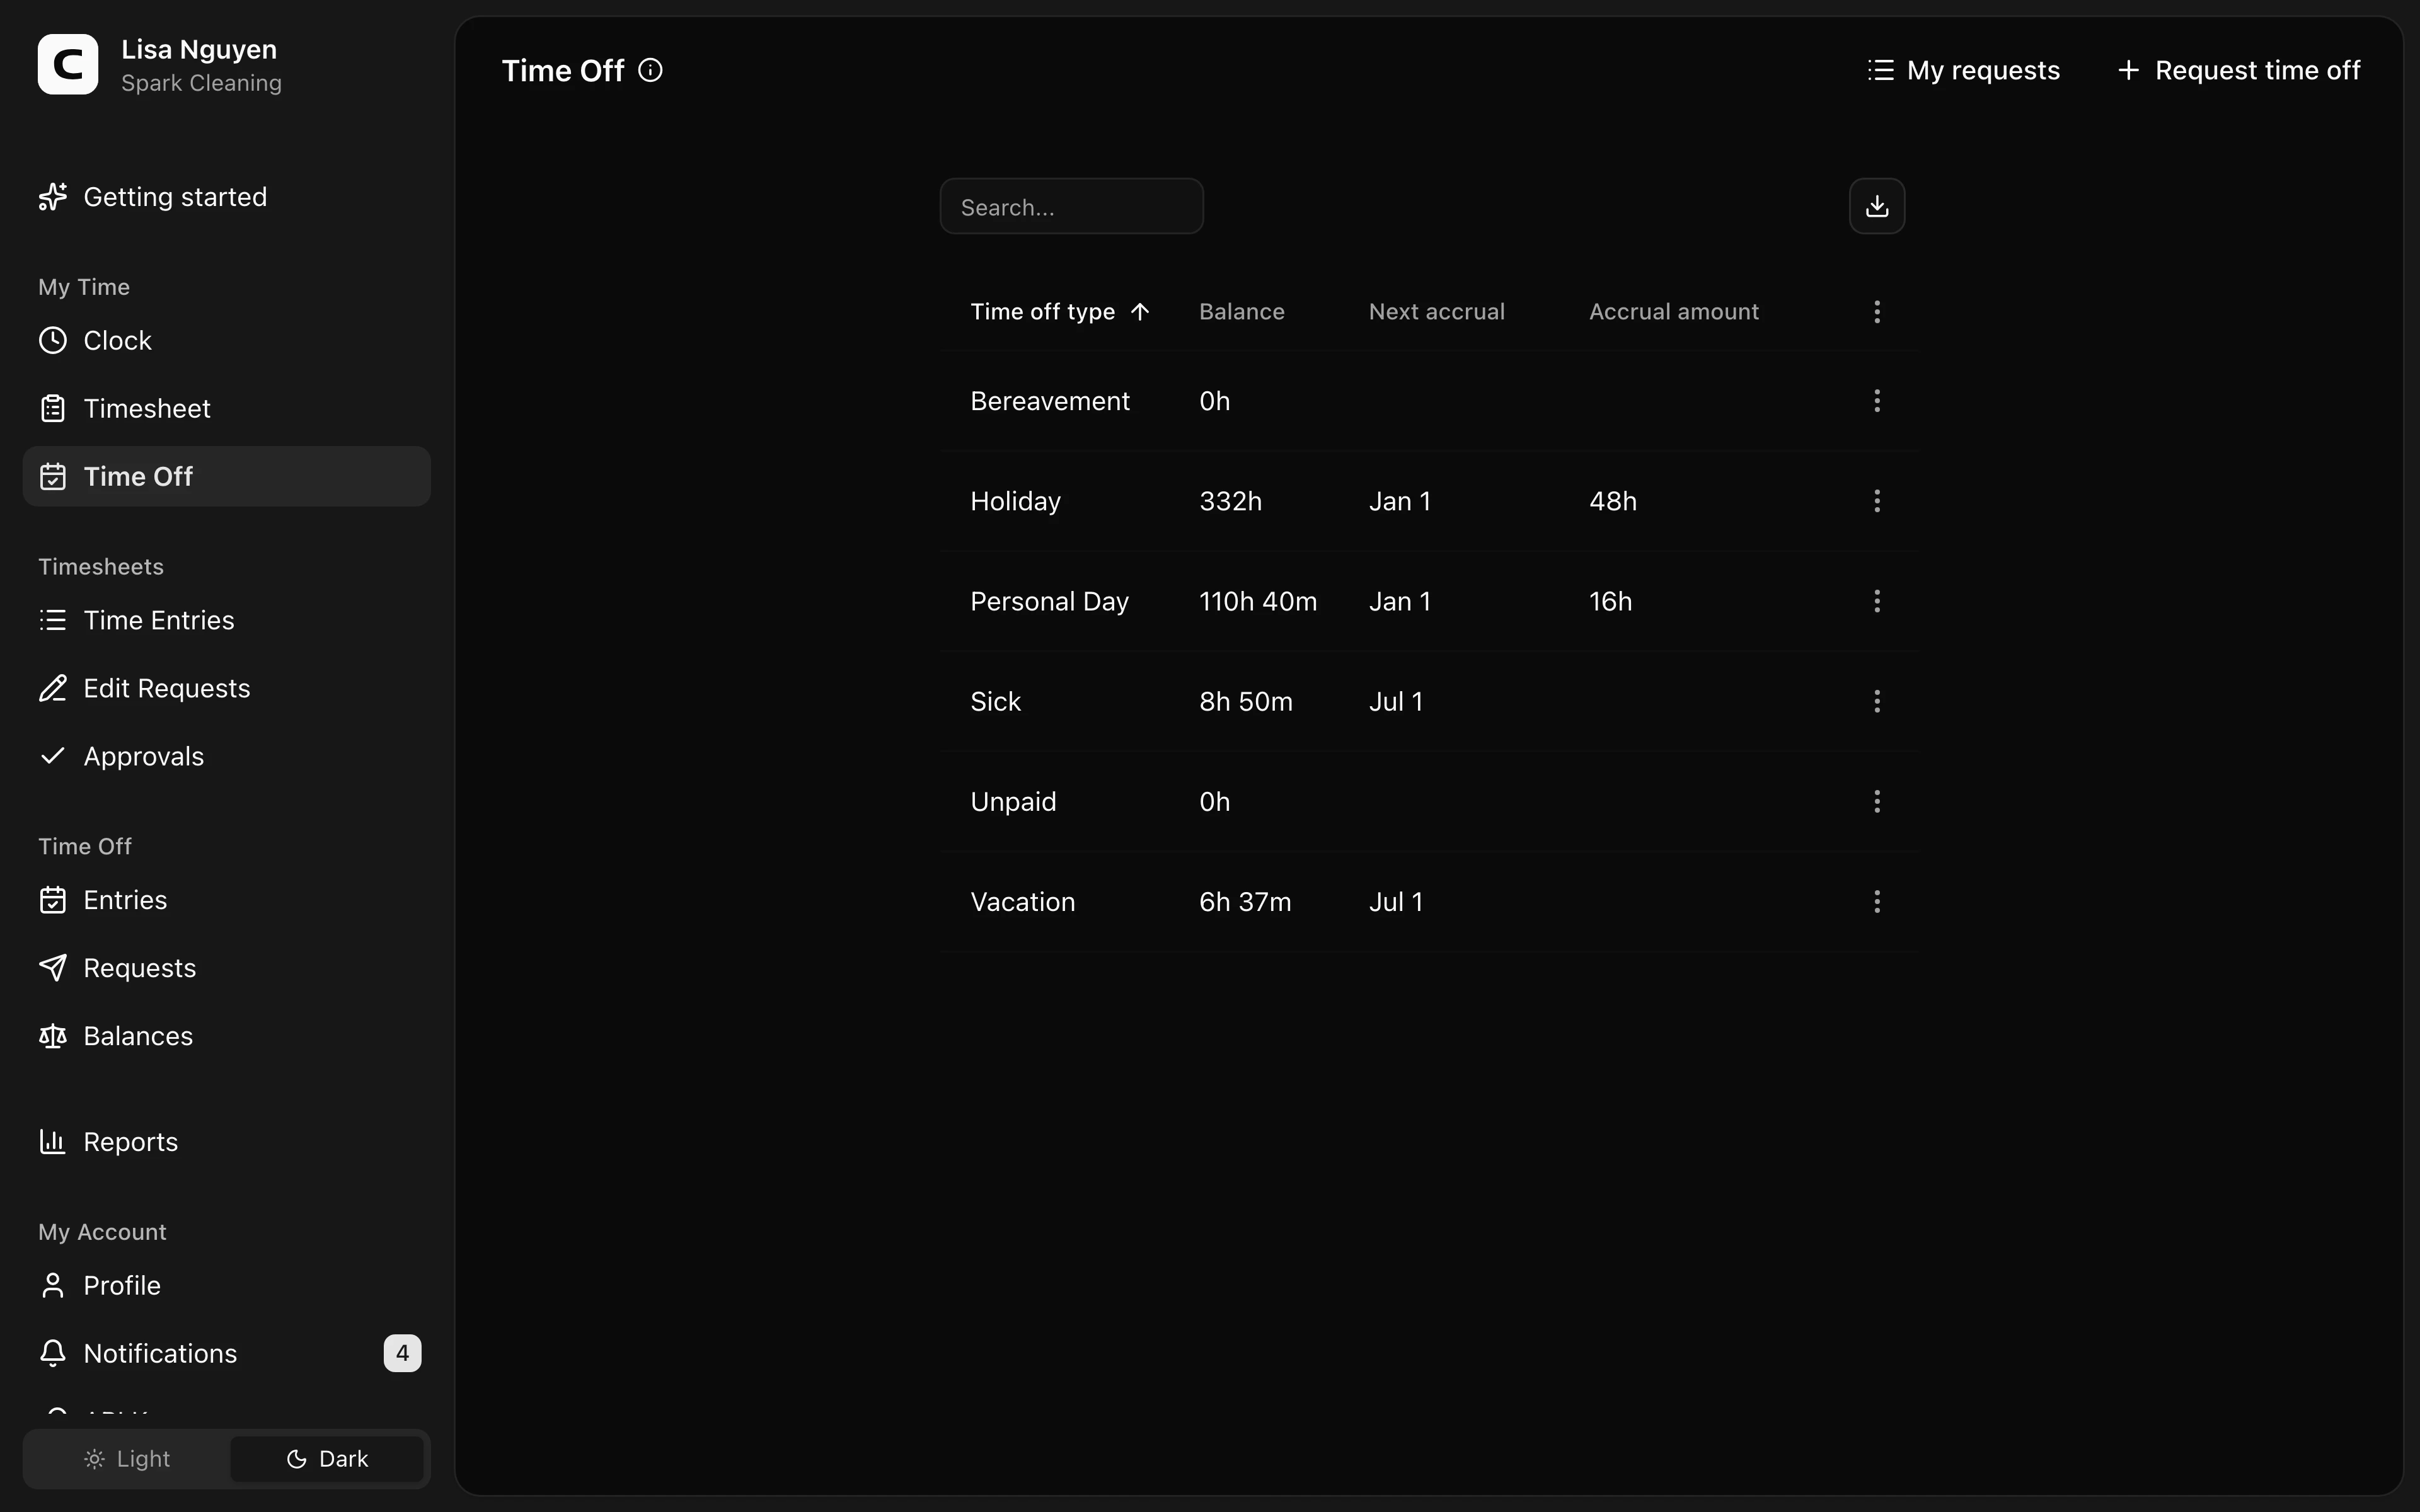This screenshot has height=1512, width=2420.
Task: Click the Profile person icon
Action: point(53,1286)
